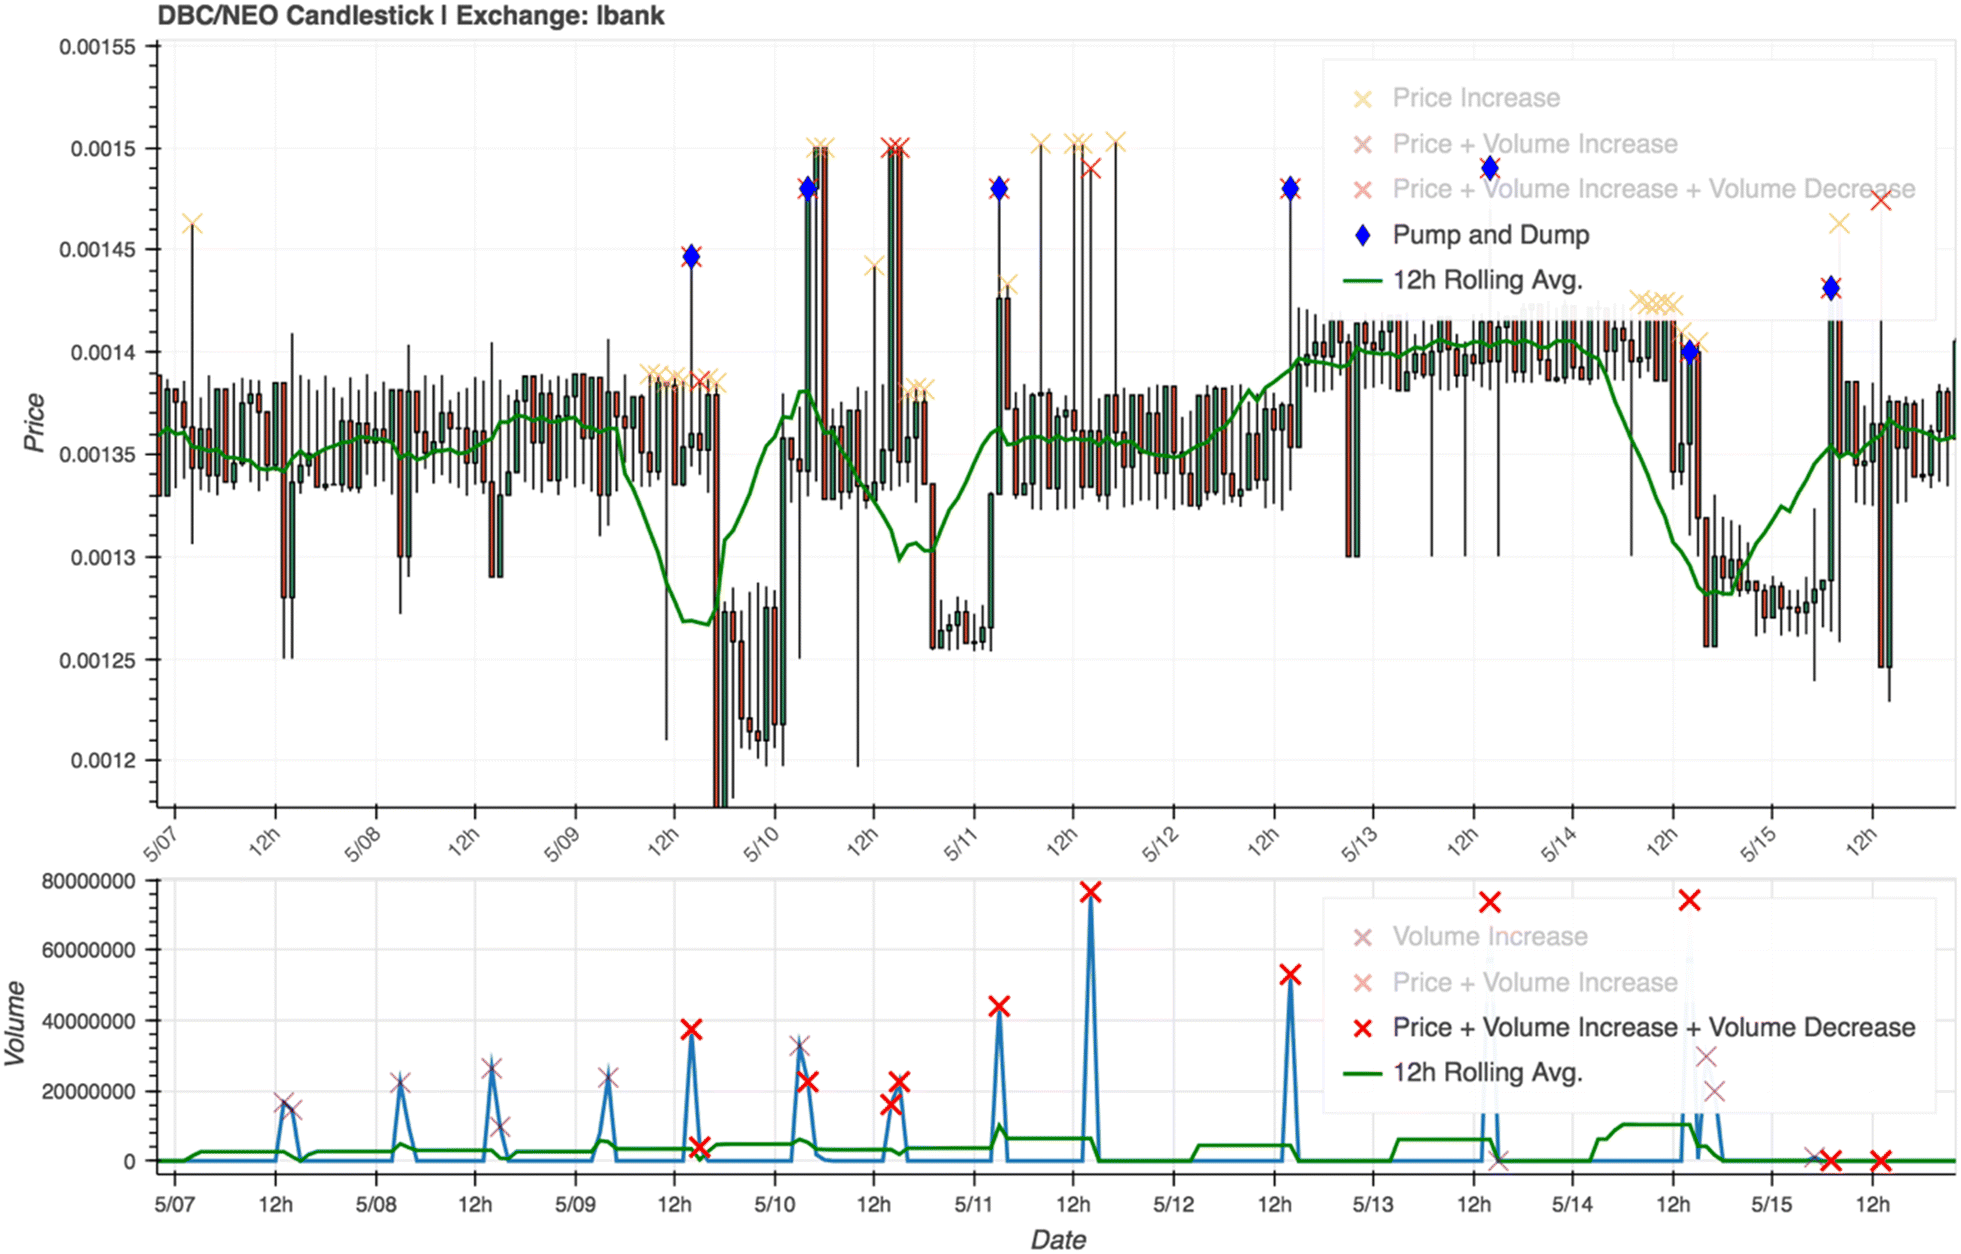Select Pump and Dump diamond at 0.0014 after 5/14 12h

[1690, 352]
